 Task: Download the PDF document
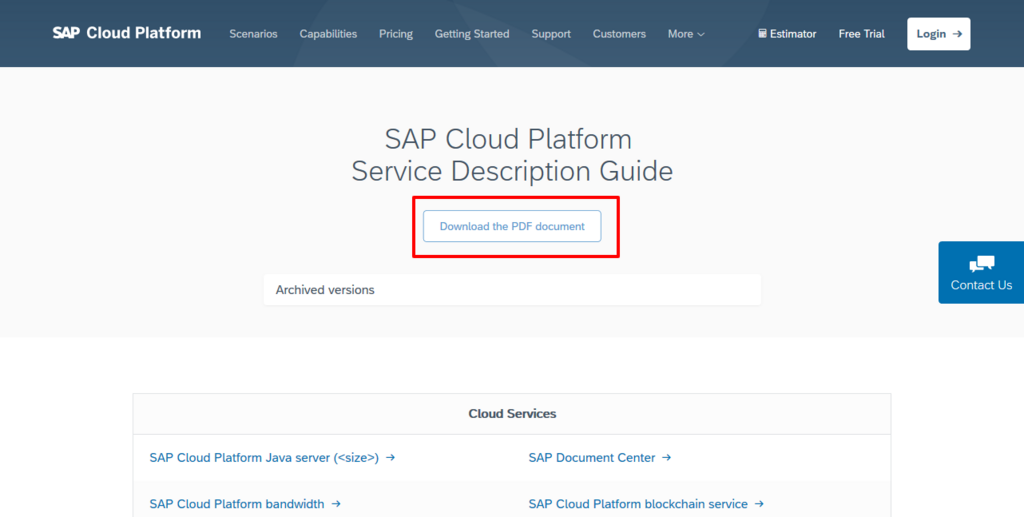(512, 226)
